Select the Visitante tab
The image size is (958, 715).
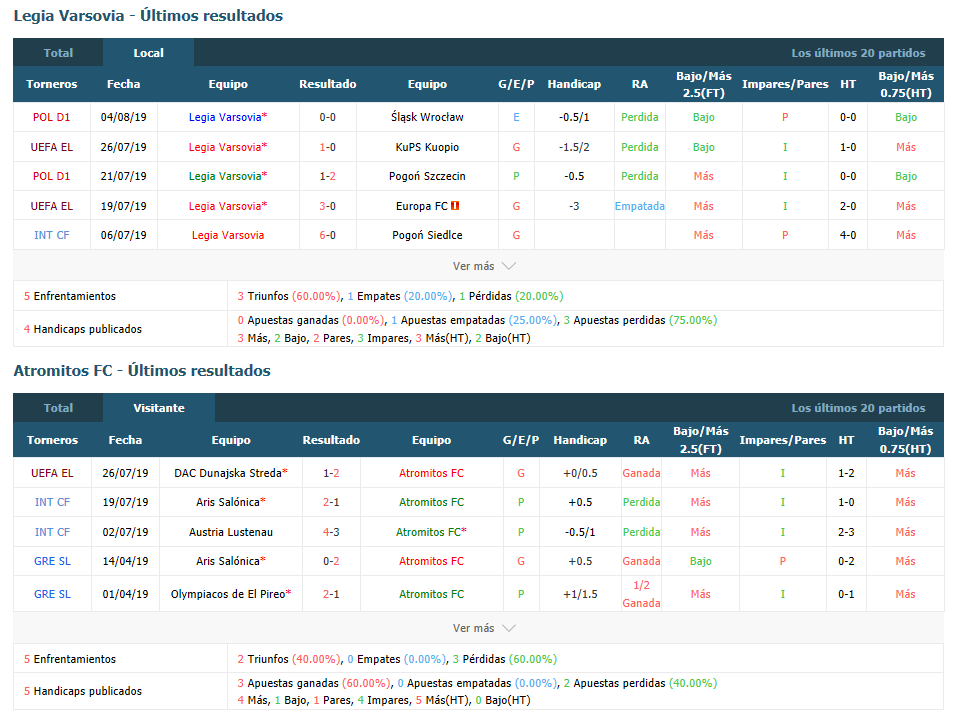pos(159,408)
